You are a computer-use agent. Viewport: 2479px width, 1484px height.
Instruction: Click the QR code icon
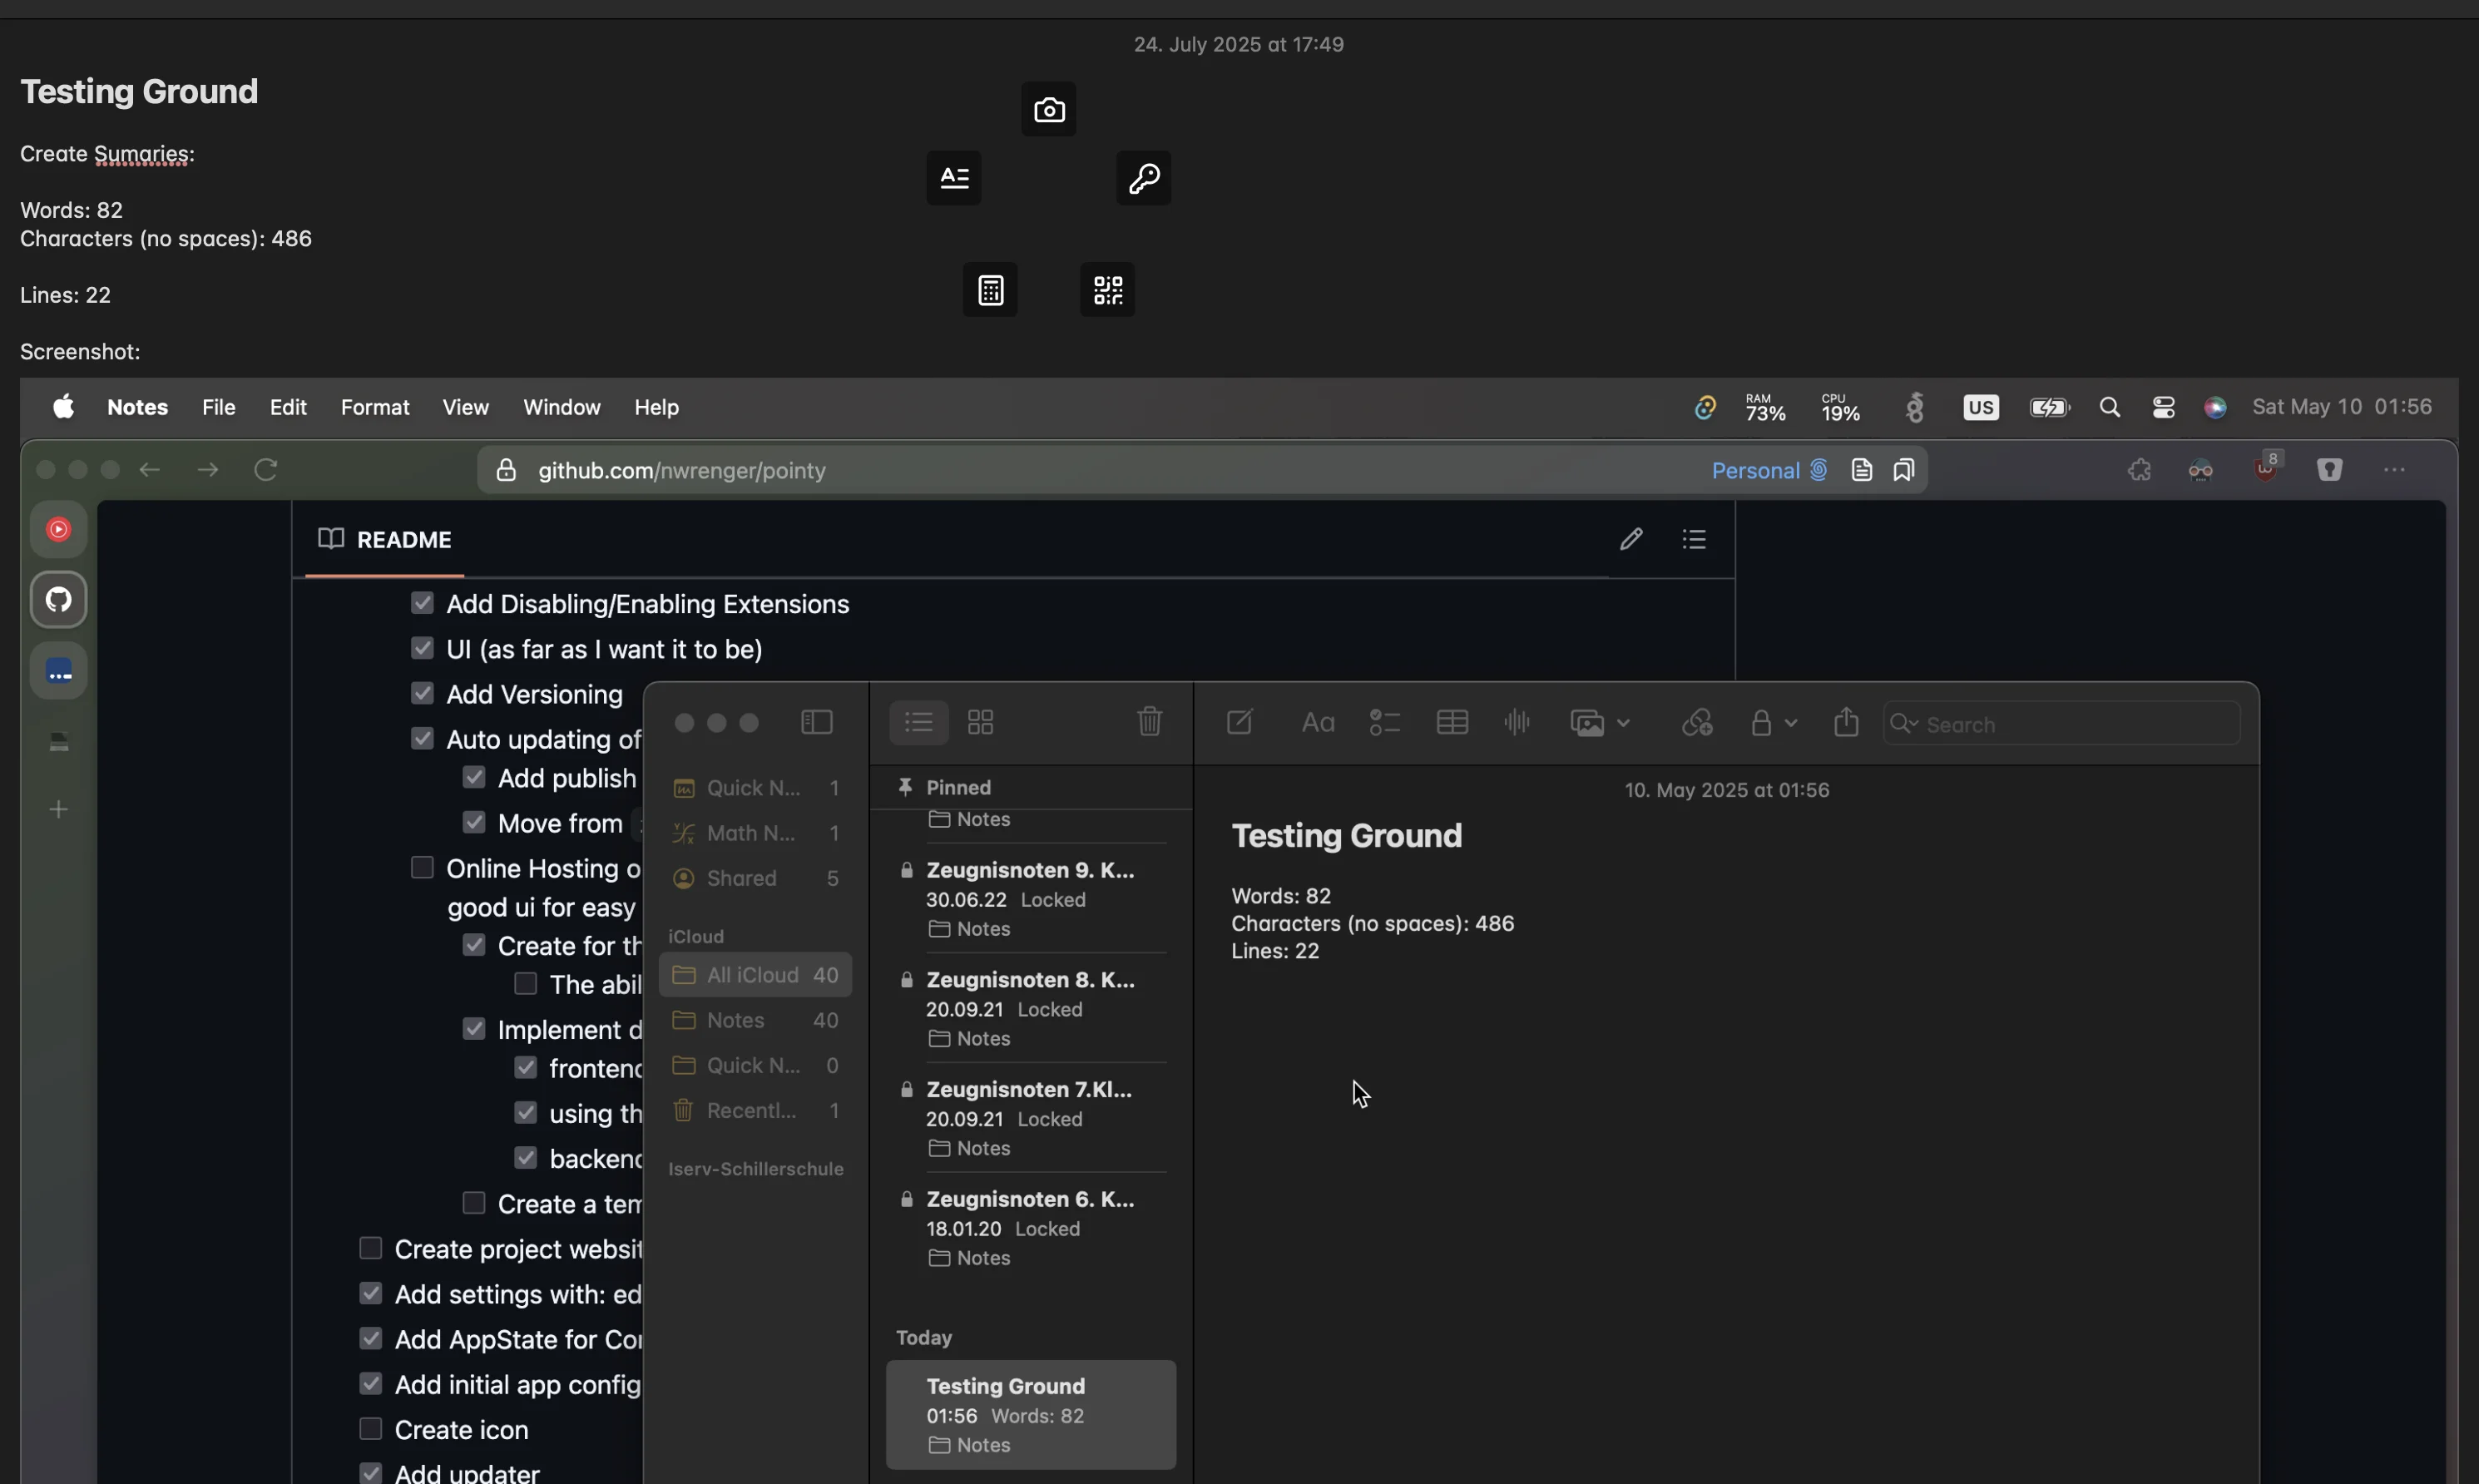(x=1107, y=290)
